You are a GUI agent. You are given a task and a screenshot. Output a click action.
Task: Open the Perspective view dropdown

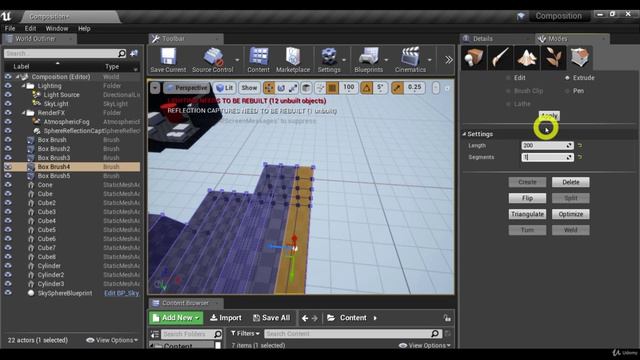[187, 88]
